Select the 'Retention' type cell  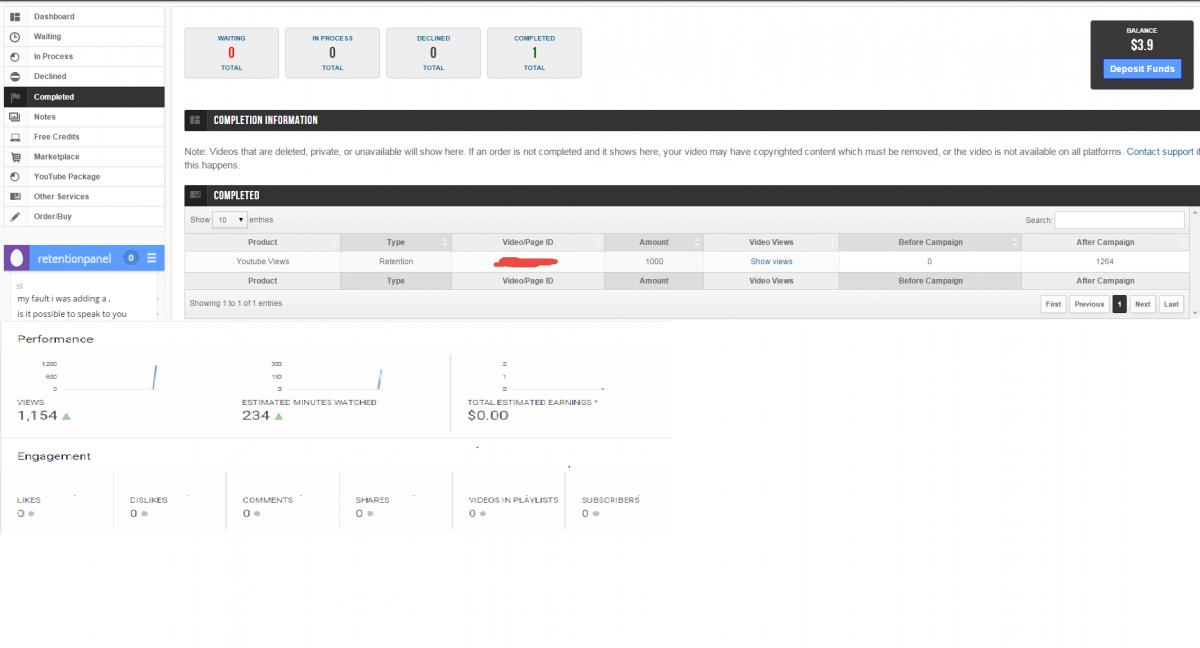396,262
